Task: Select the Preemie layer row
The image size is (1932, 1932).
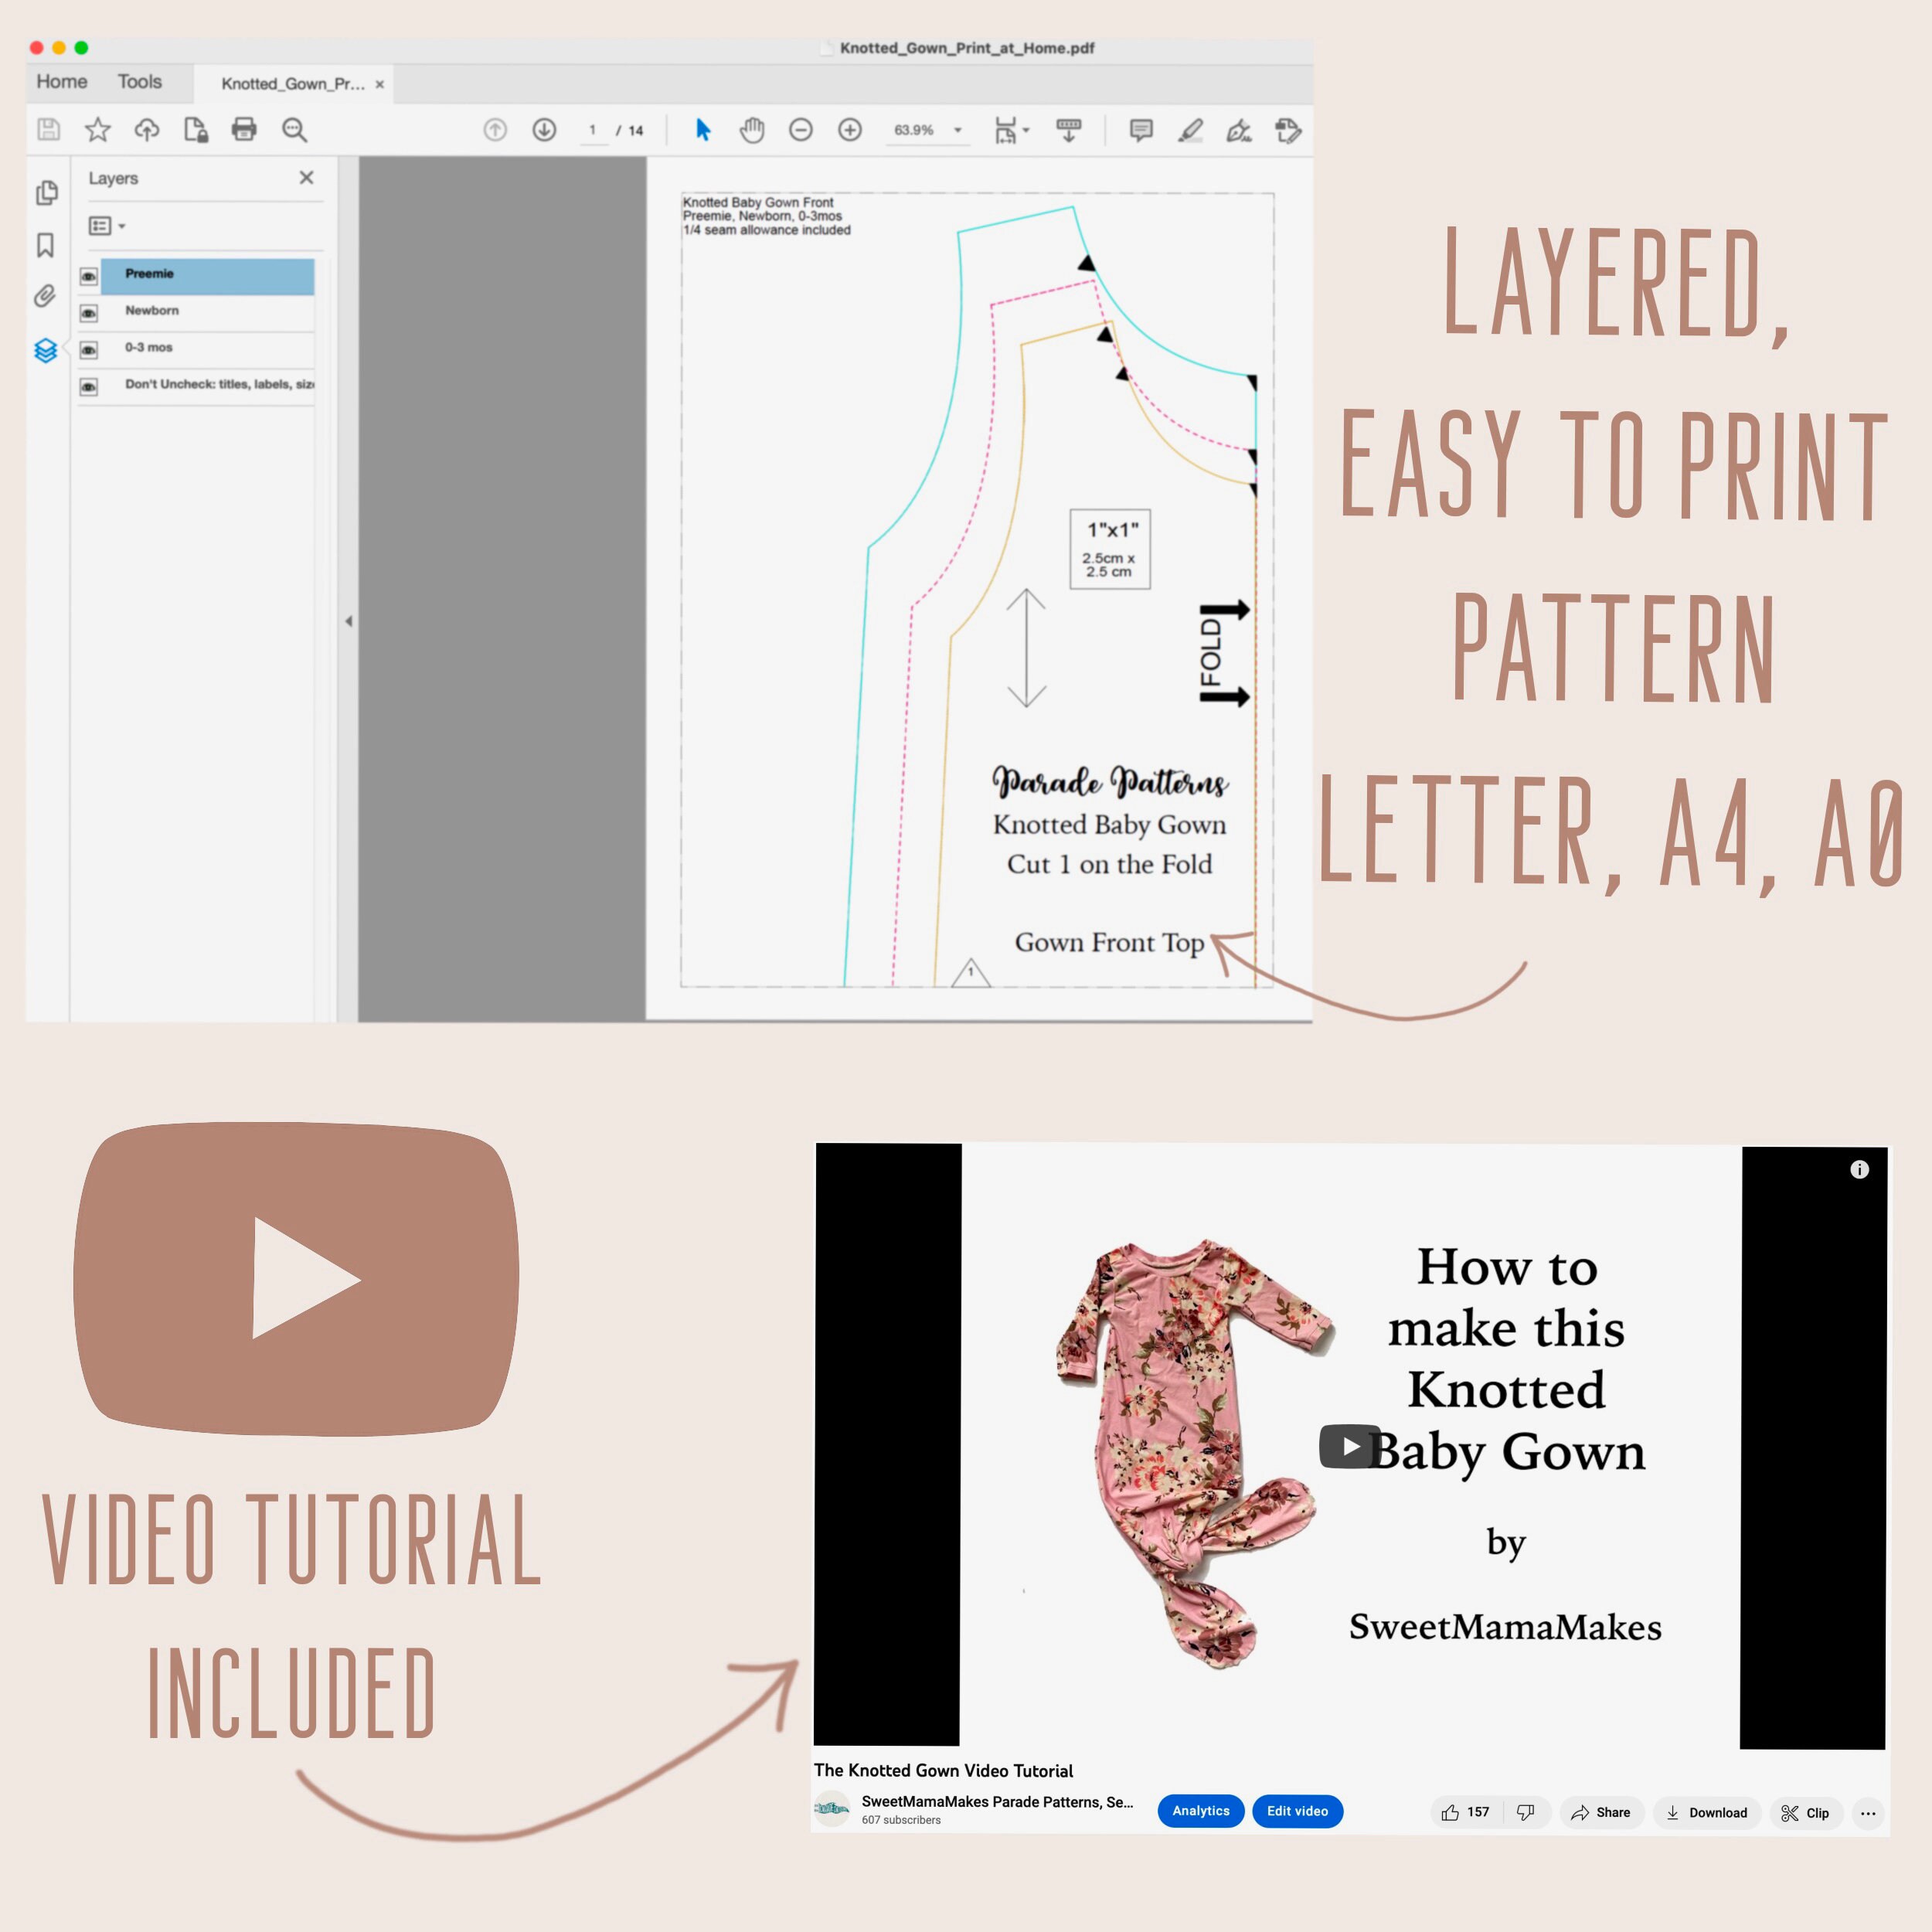Action: coord(207,276)
